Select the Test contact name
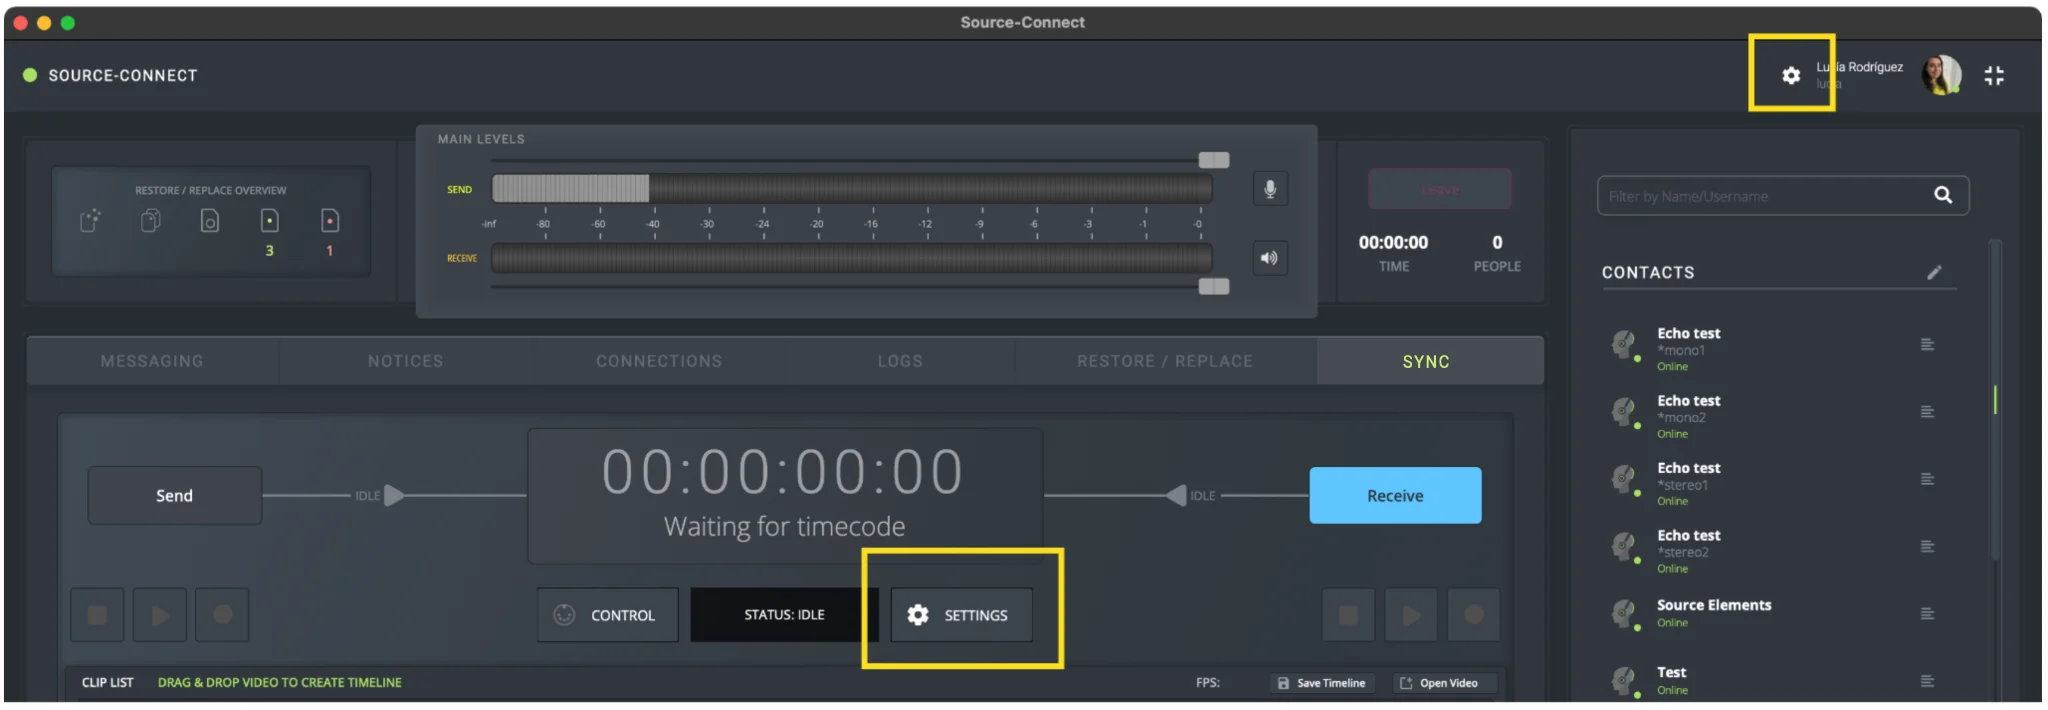Viewport: 2048px width, 710px height. tap(1671, 672)
